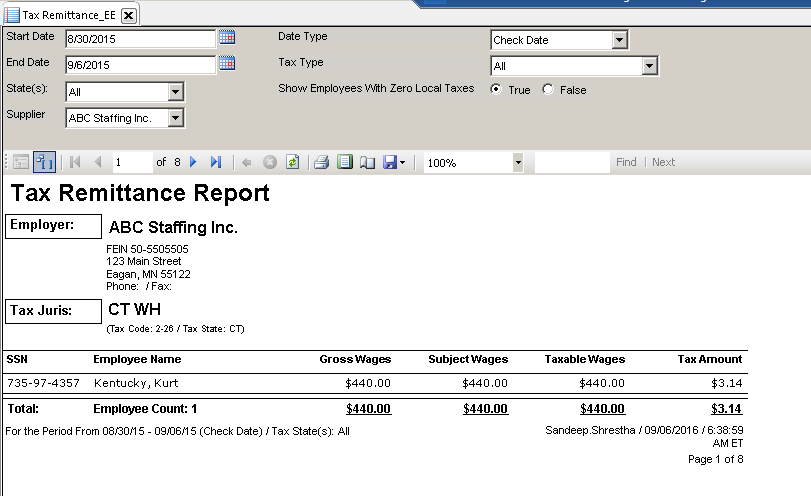Click the Tax Remittance_EE tab icon
811x496 pixels.
tap(12, 15)
